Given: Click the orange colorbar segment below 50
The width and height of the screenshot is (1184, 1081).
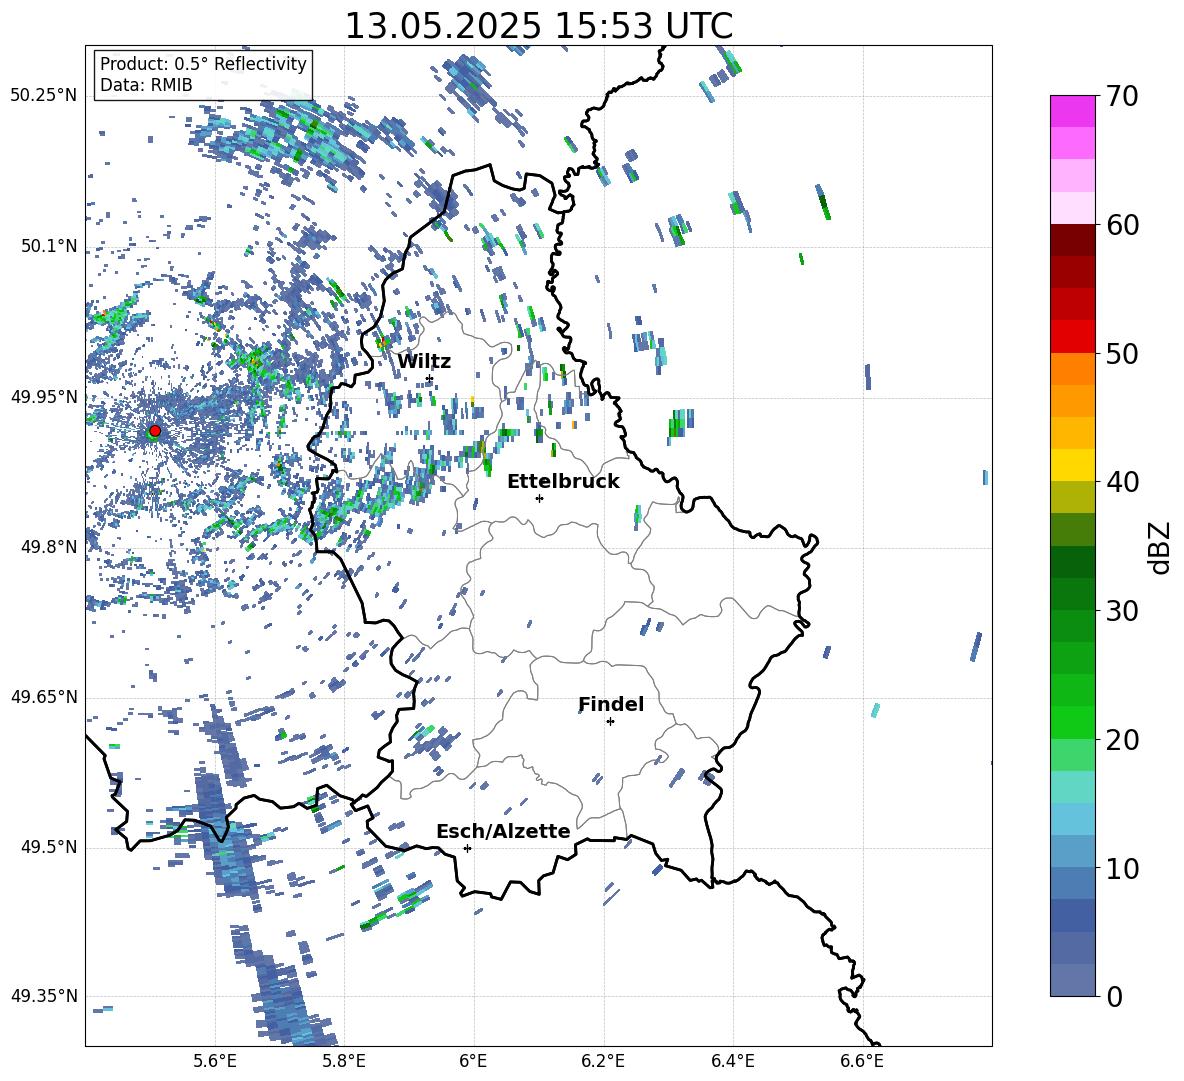Looking at the screenshot, I should coord(1073,369).
